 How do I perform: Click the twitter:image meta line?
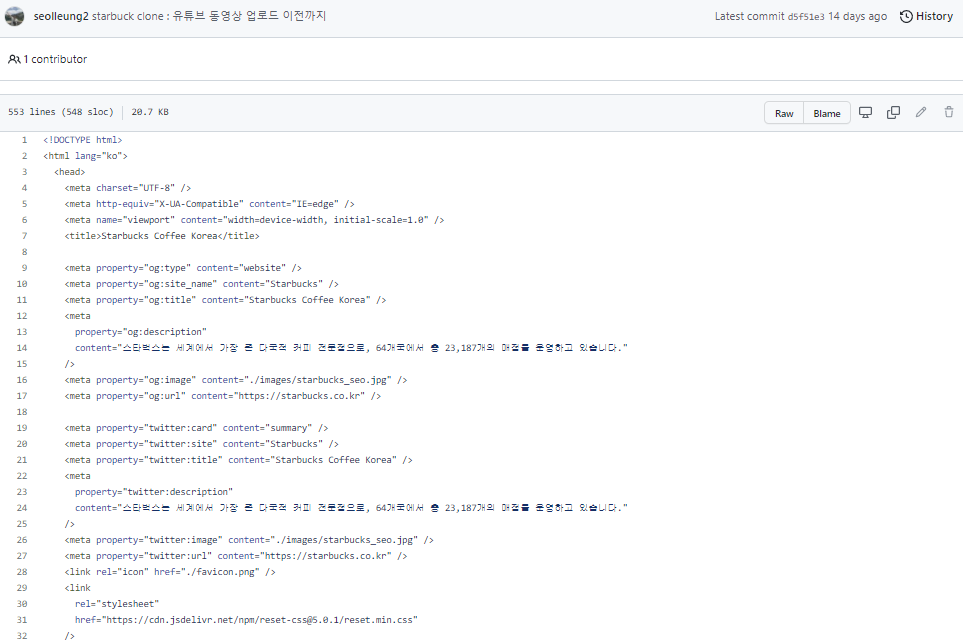coord(249,540)
